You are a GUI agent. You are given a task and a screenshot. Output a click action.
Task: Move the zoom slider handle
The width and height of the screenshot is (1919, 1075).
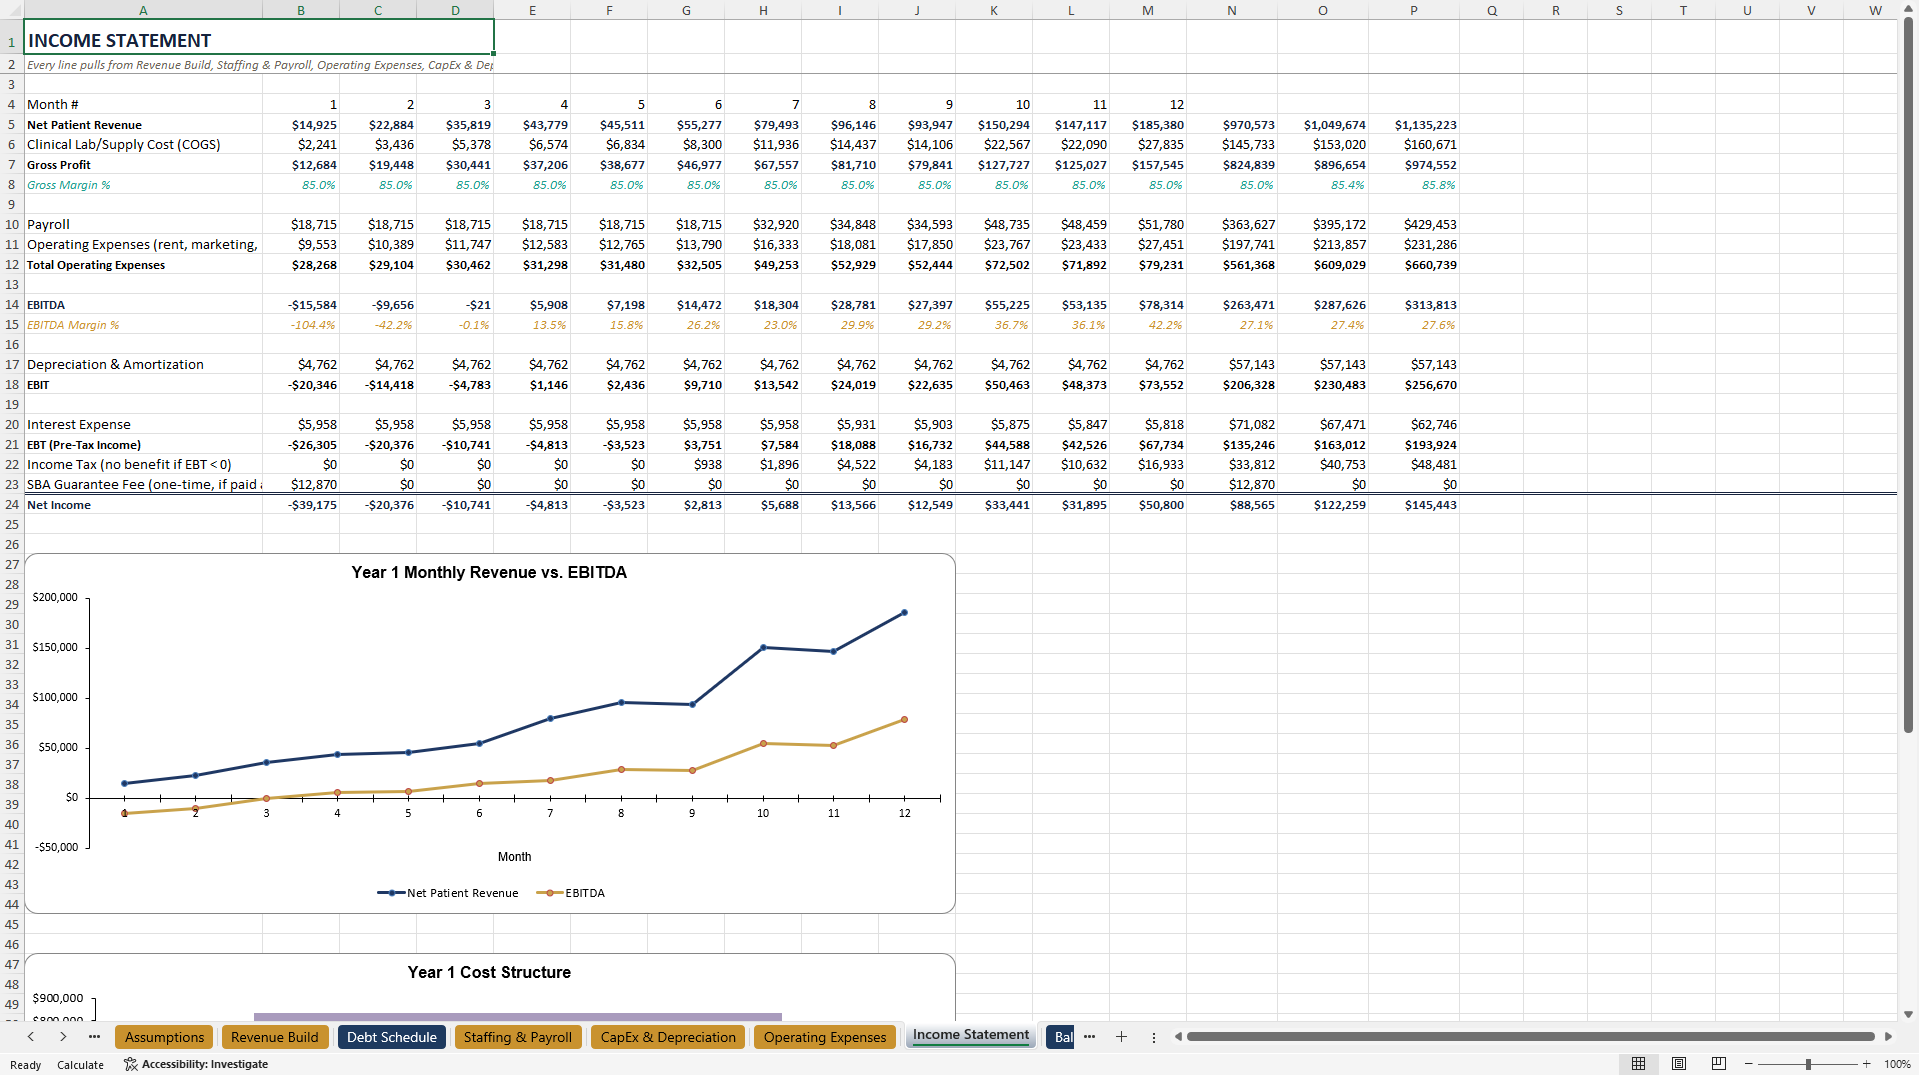(1808, 1064)
